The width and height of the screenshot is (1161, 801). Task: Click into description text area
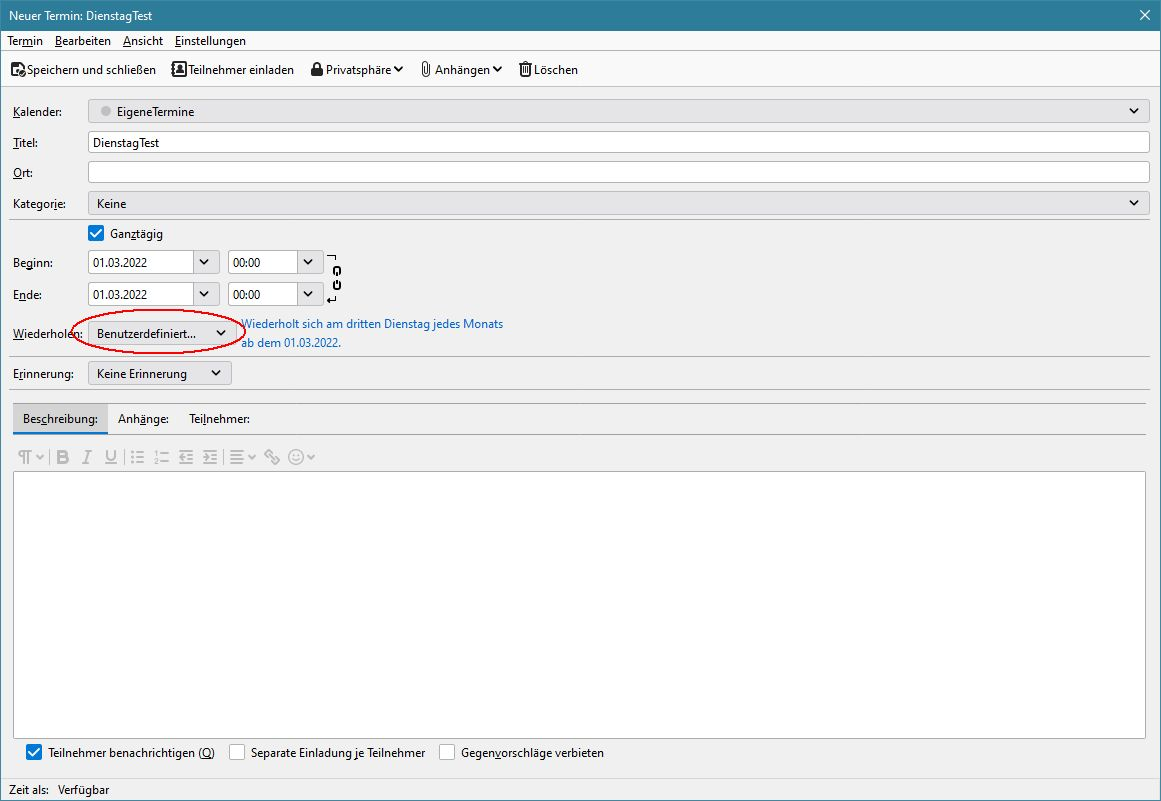579,605
